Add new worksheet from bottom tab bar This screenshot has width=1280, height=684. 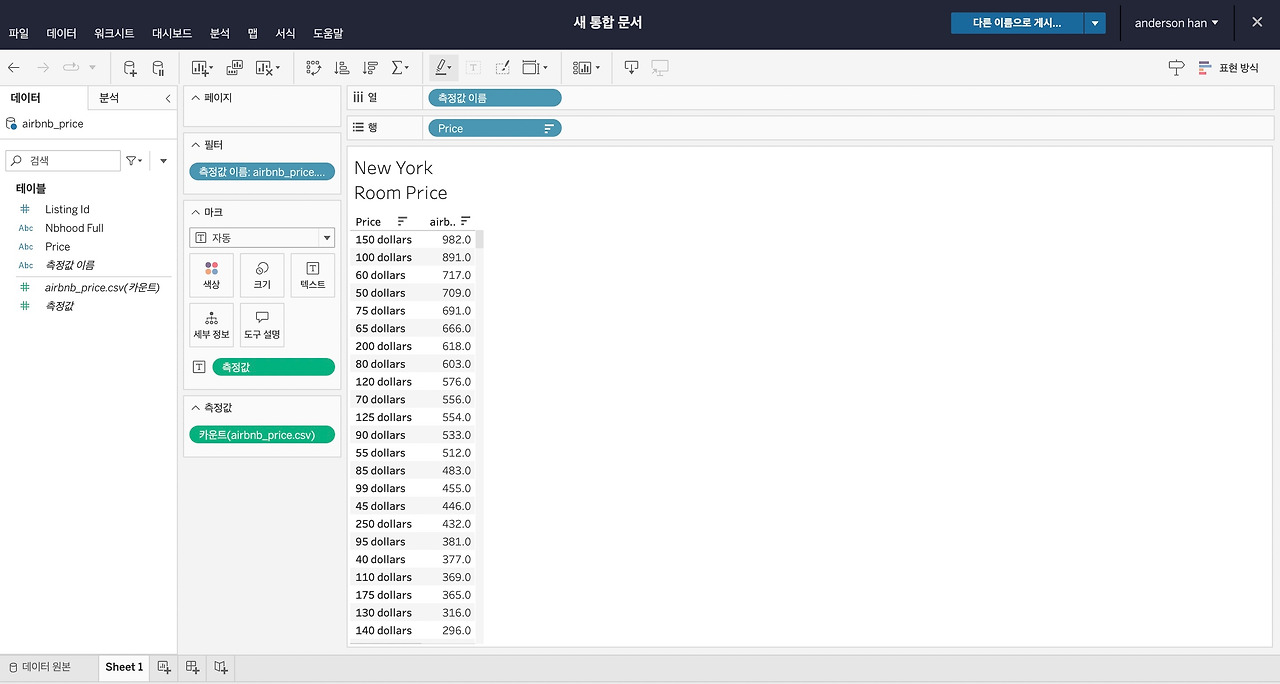point(164,667)
